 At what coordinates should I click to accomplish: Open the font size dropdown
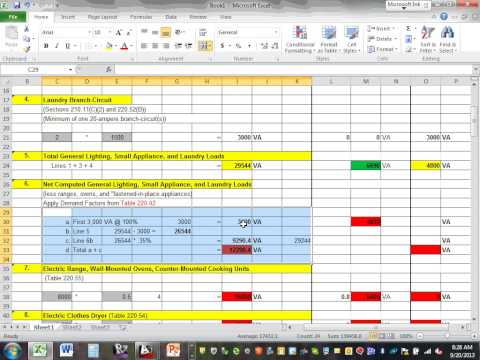[x=110, y=32]
